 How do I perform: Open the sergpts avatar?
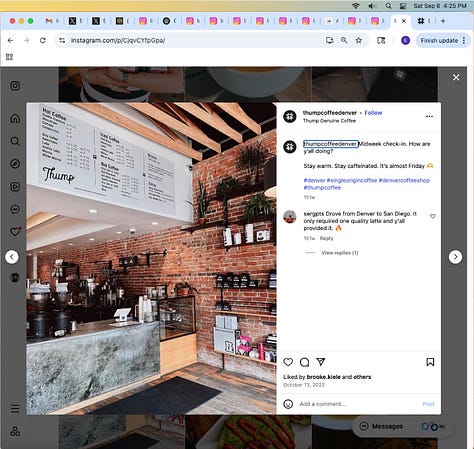click(x=290, y=217)
